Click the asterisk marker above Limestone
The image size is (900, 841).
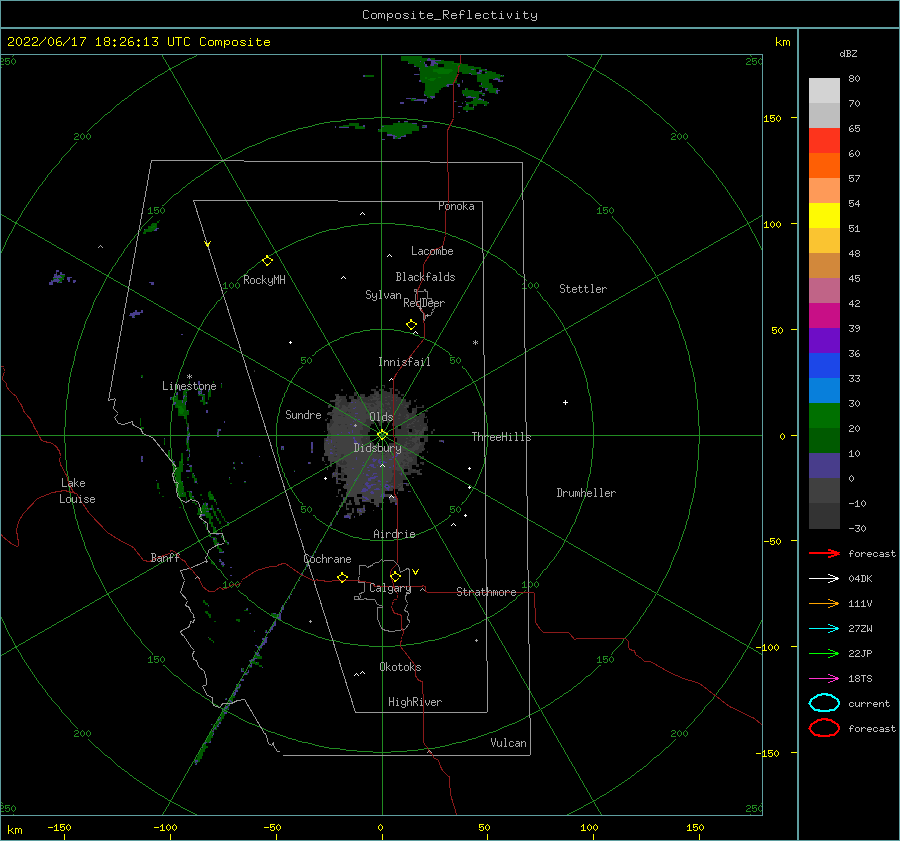click(189, 377)
